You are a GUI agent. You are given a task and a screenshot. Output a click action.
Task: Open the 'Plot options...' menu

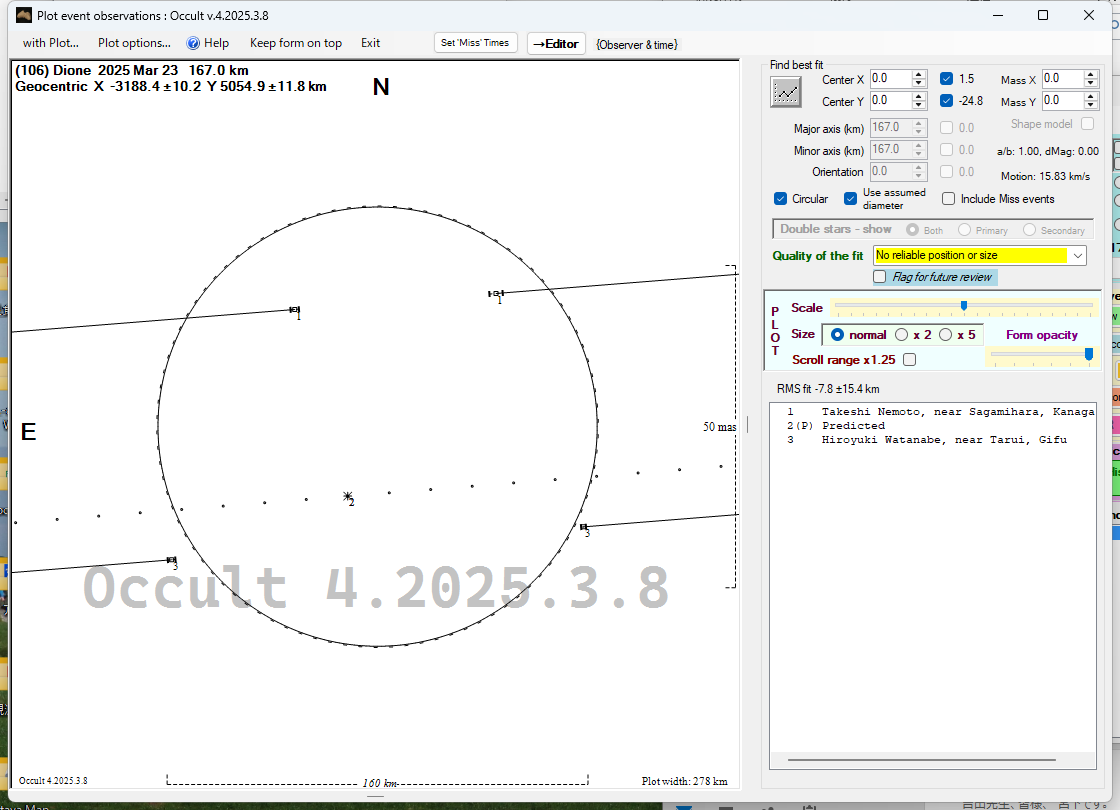[x=134, y=43]
